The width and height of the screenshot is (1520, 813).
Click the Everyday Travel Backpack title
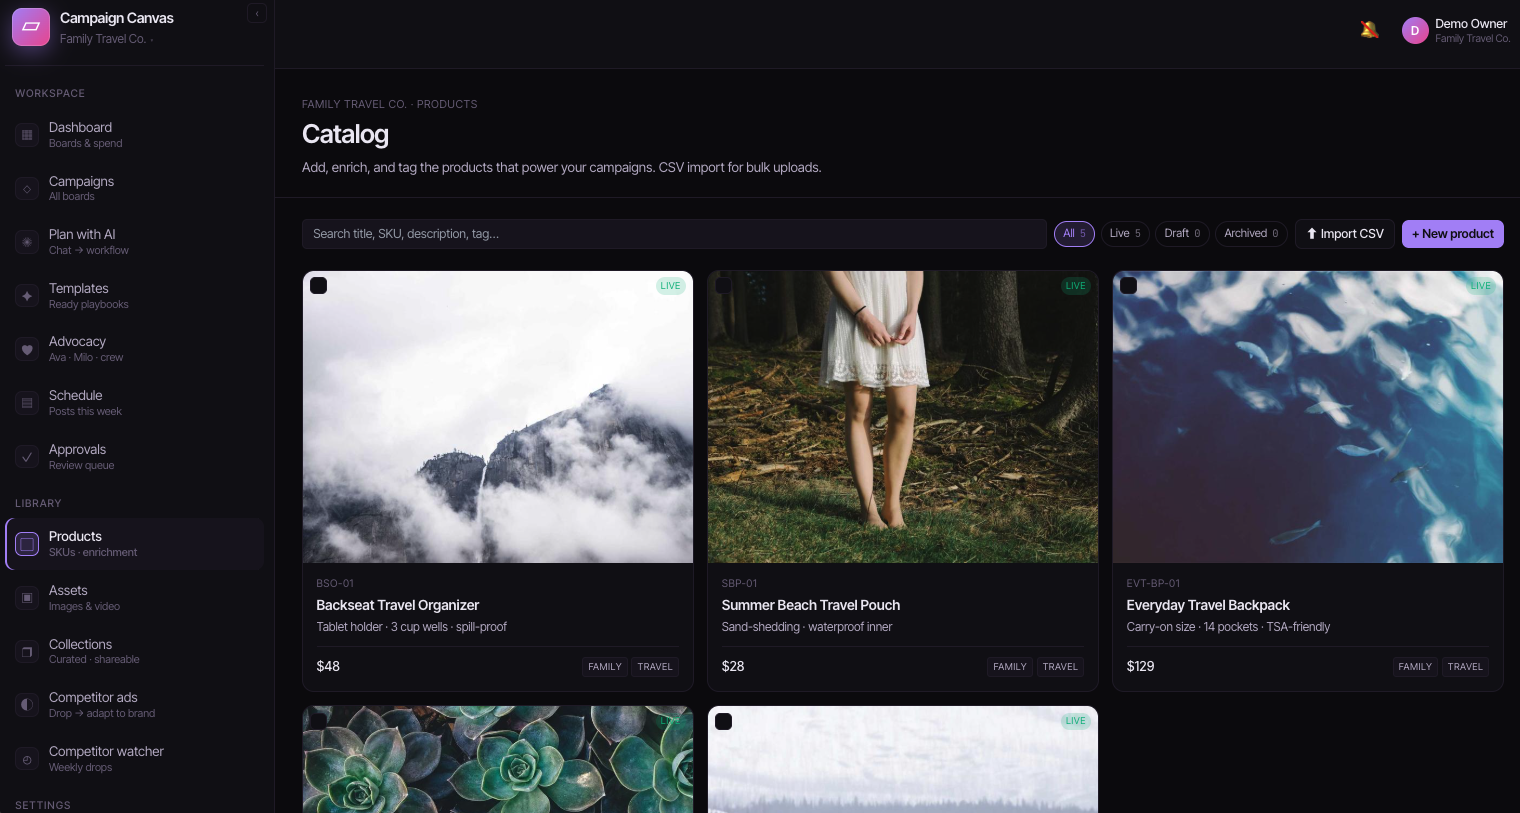click(x=1208, y=605)
